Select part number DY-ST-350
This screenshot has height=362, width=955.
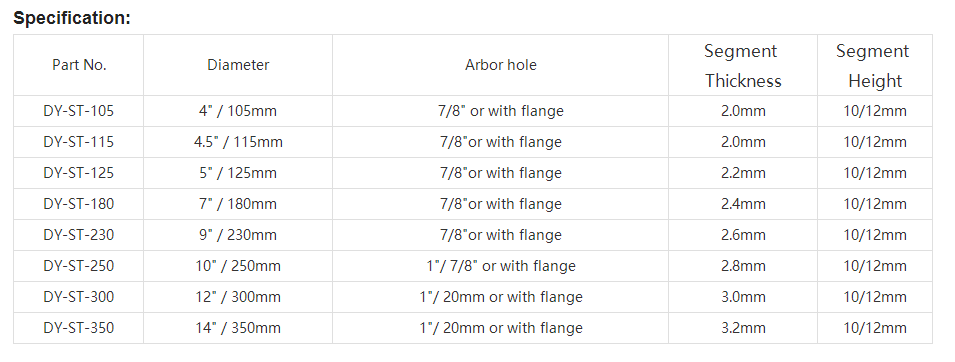pos(79,328)
